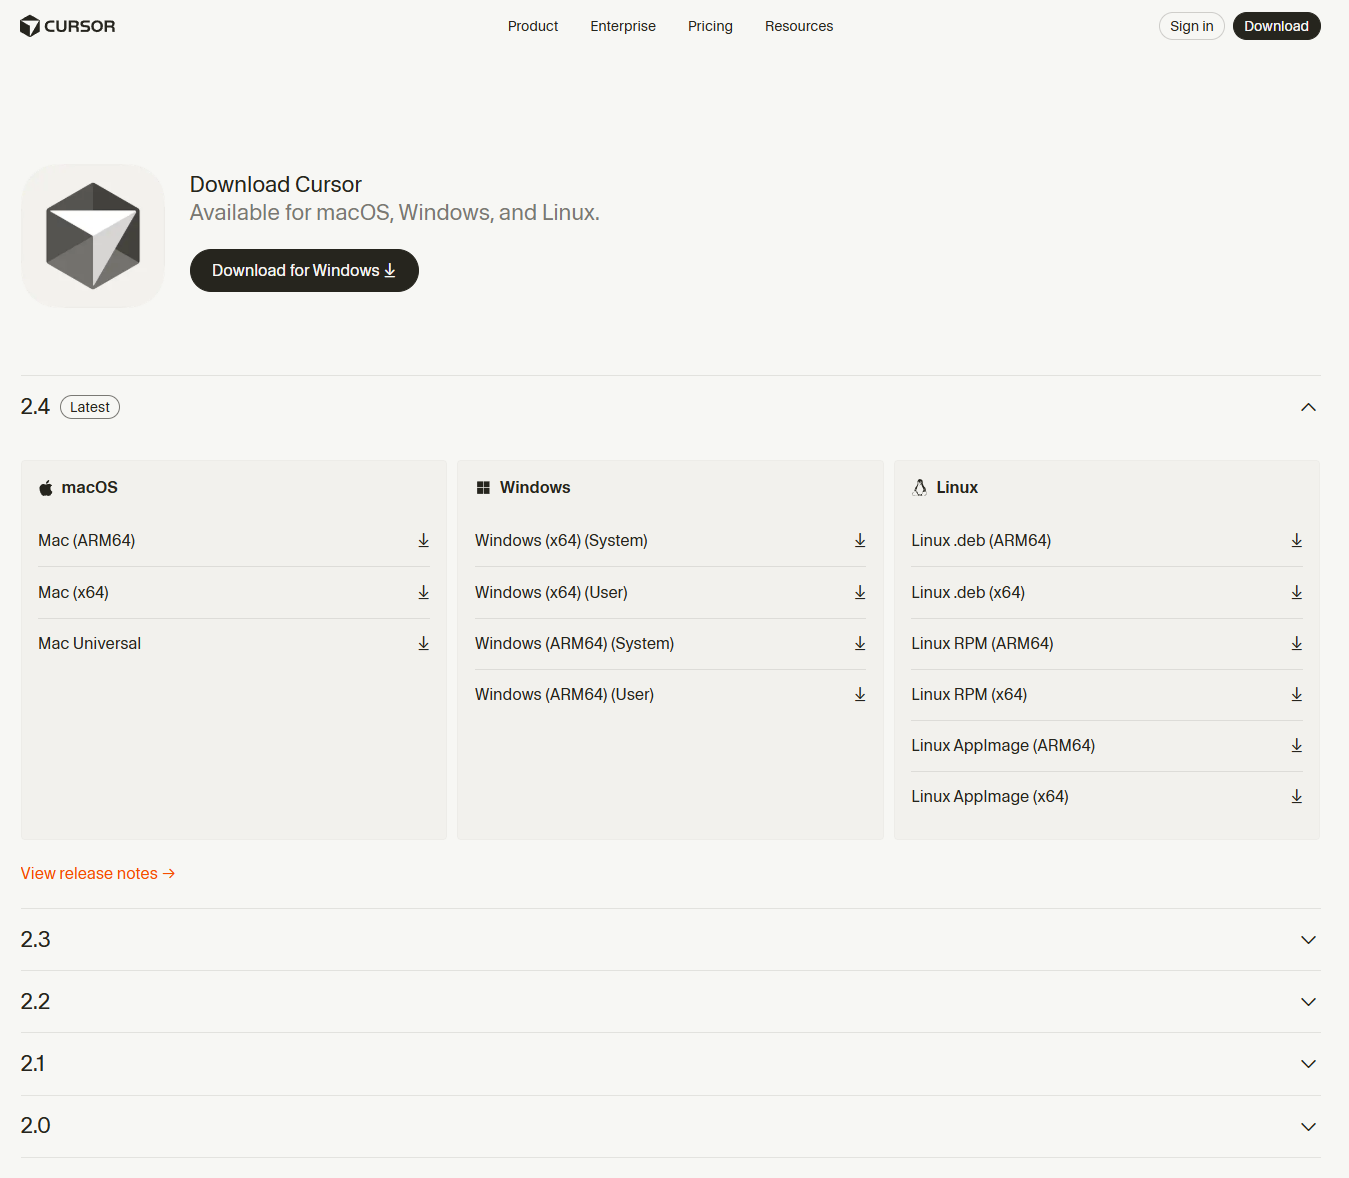1349x1178 pixels.
Task: Expand the 2.1 version section
Action: click(1308, 1064)
